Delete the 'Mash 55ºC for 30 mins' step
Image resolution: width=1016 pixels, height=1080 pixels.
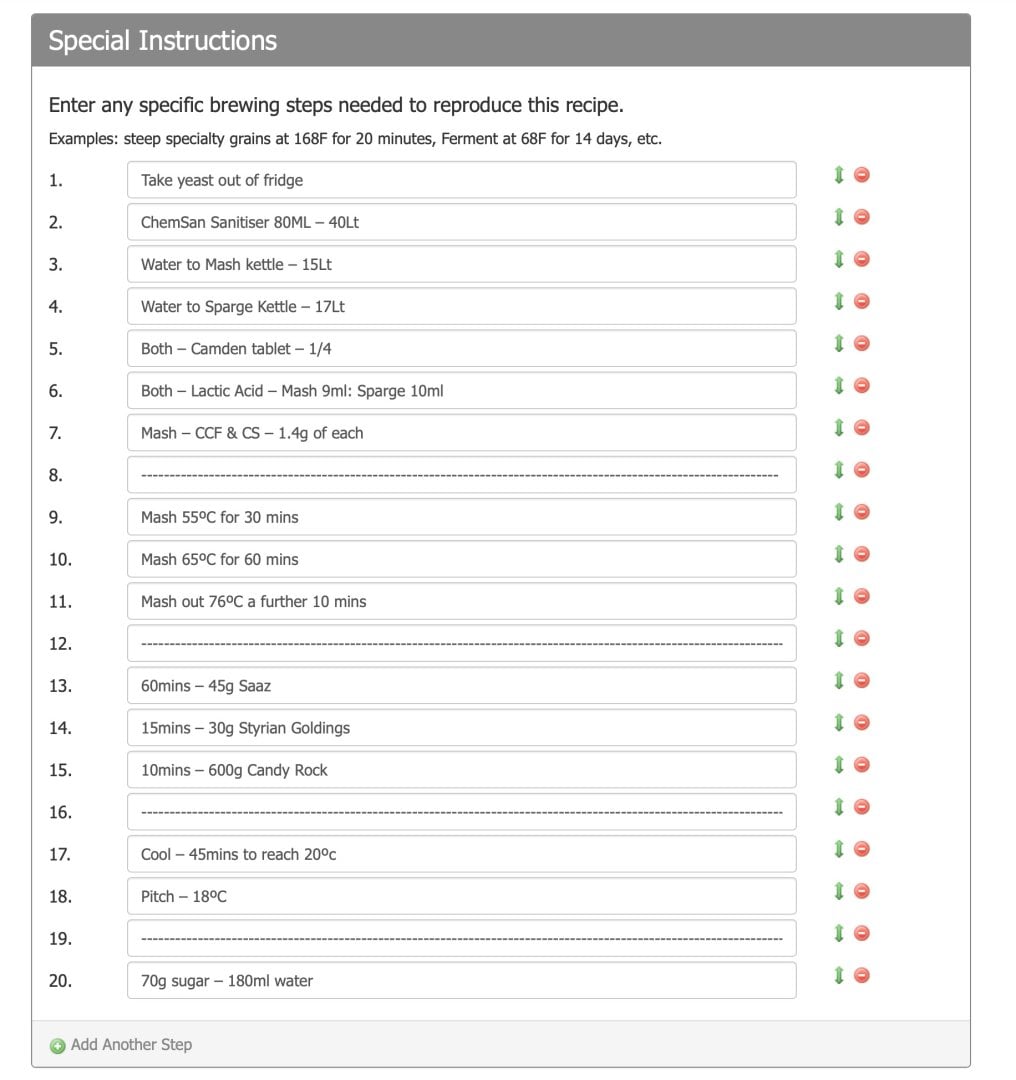(862, 512)
